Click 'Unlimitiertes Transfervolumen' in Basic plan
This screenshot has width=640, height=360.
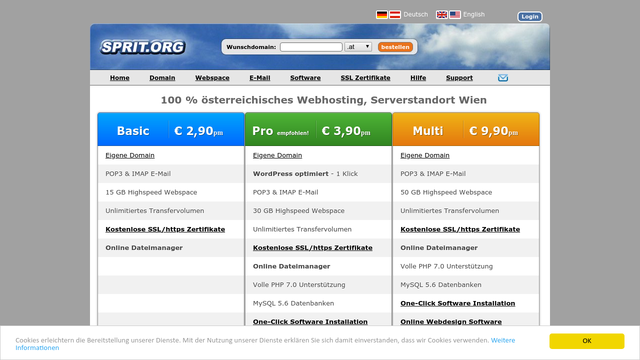click(x=155, y=211)
